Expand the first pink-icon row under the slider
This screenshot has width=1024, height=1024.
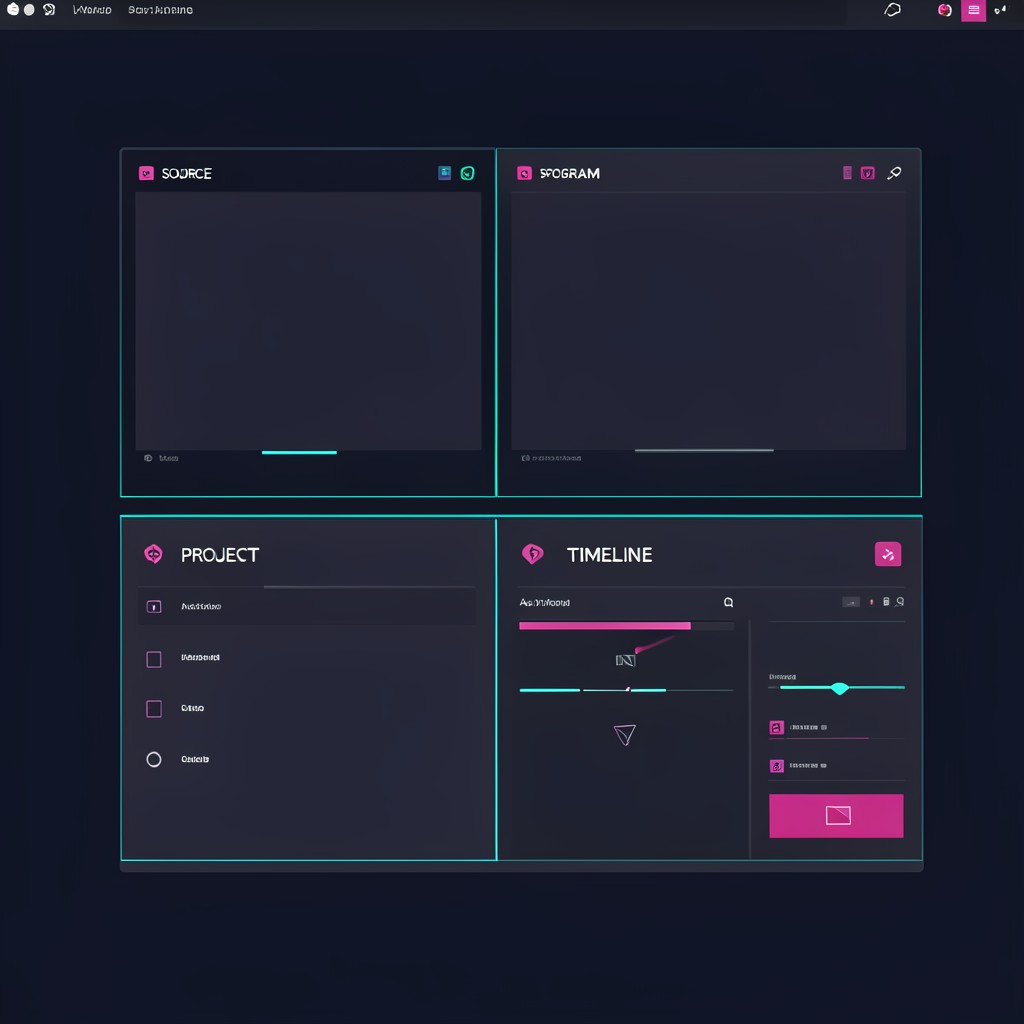coord(837,728)
